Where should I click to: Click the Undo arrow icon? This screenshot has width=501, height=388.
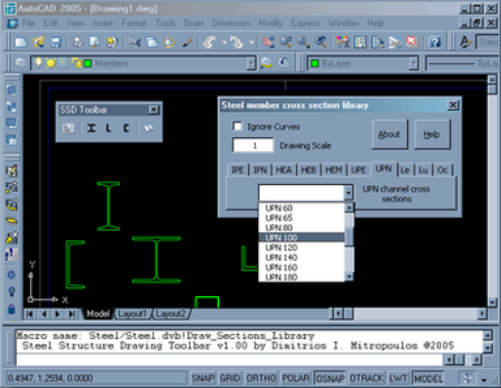coord(210,42)
